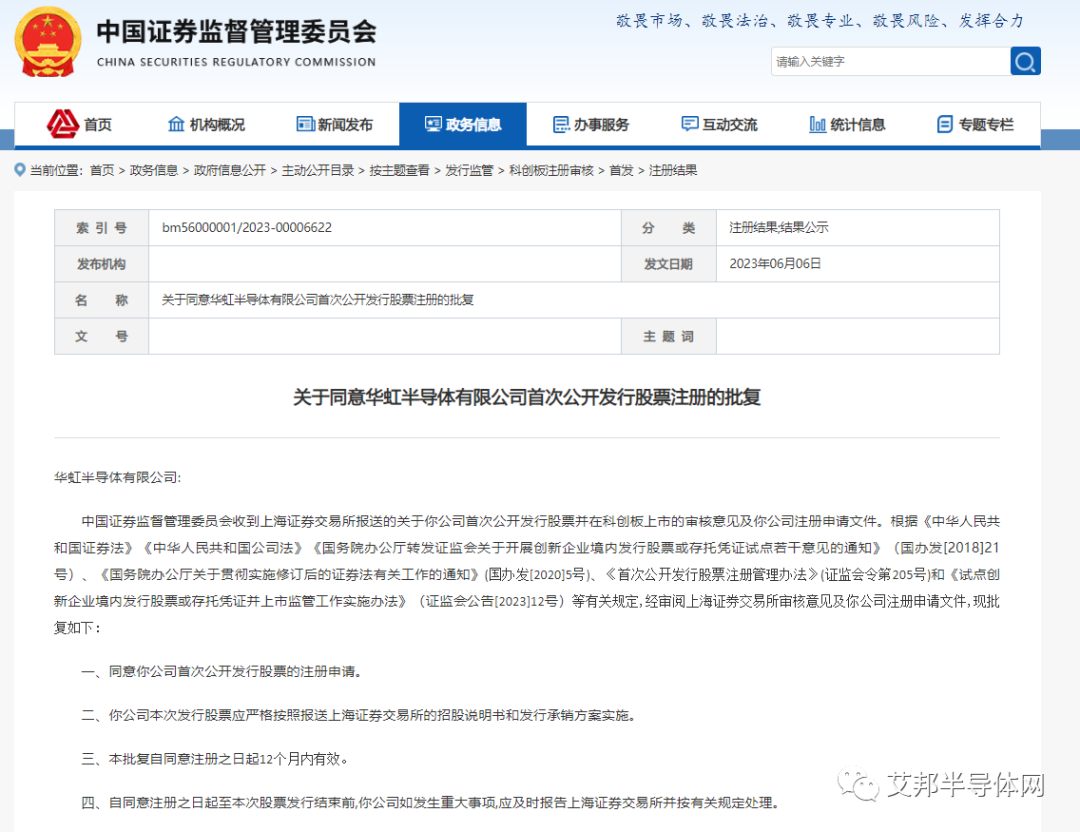Click the paragraph starting 四、自同意注册之日
The width and height of the screenshot is (1080, 832).
coord(430,802)
